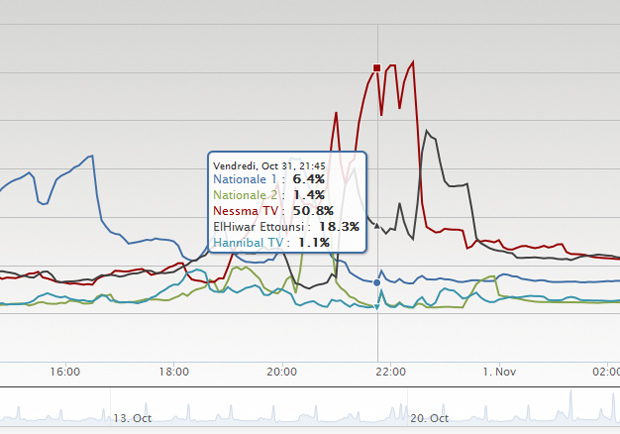The height and width of the screenshot is (434, 620).
Task: Click 'Nationale 2' in the tooltip
Action: tap(245, 195)
